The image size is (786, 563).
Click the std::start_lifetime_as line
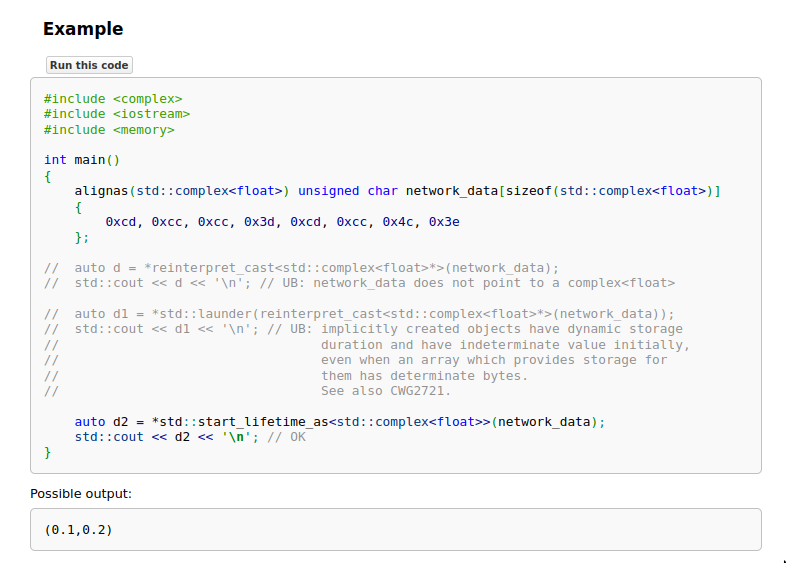coord(340,422)
